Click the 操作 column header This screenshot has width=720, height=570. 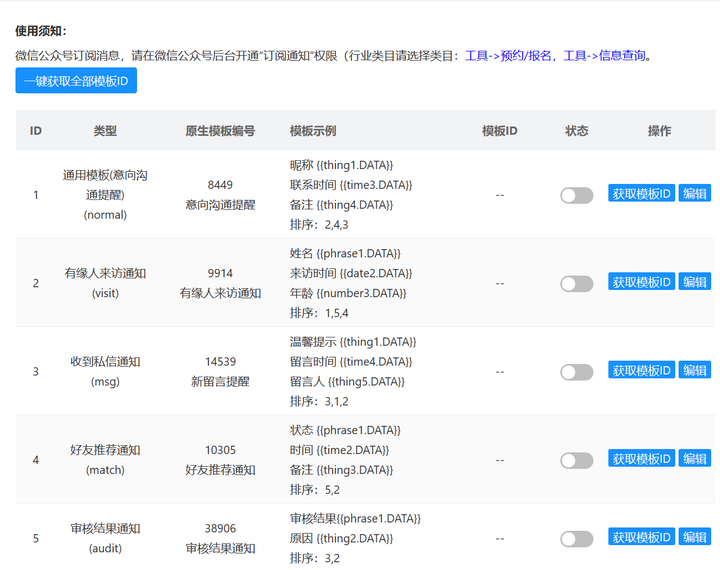point(659,131)
